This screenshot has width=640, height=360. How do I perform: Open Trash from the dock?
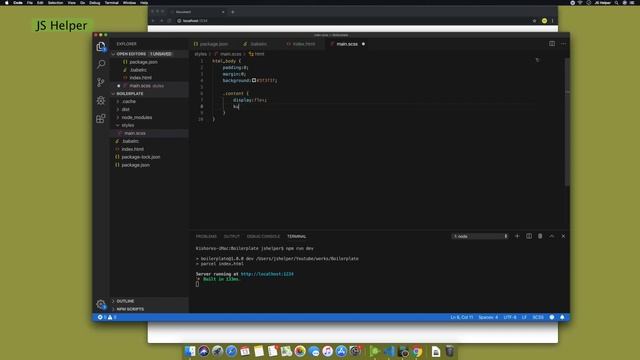point(449,351)
